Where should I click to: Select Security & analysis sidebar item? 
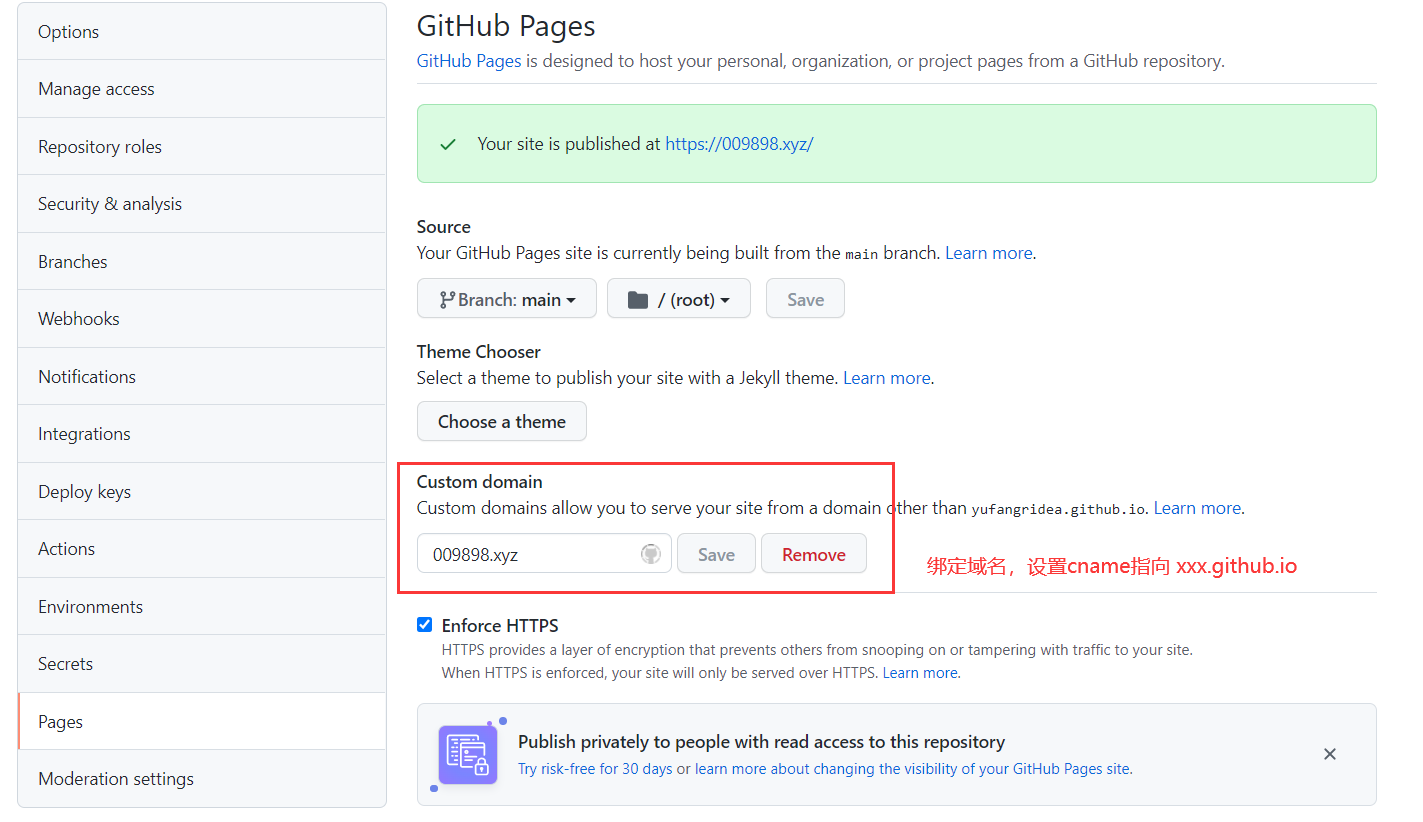click(202, 204)
